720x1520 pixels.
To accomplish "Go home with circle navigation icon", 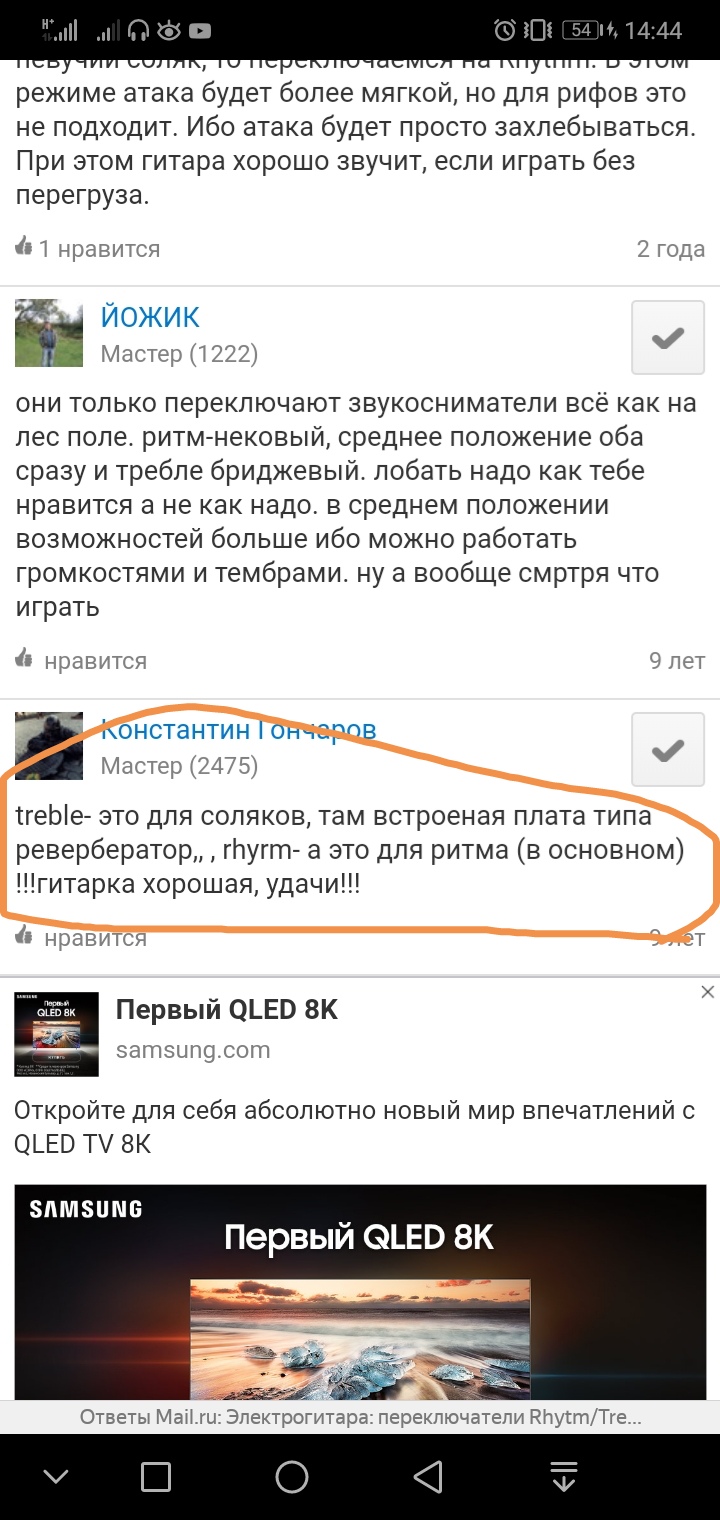I will pyautogui.click(x=292, y=1476).
